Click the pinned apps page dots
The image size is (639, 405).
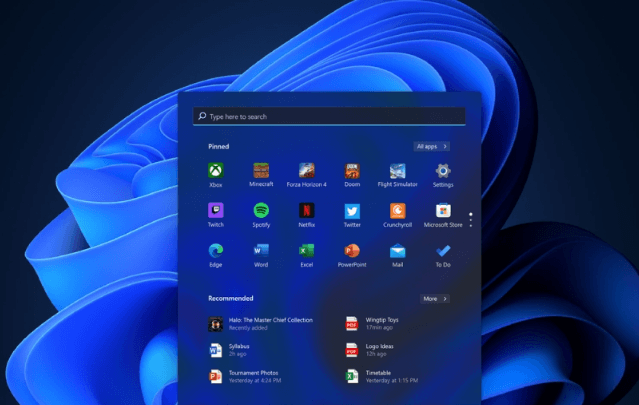(471, 220)
